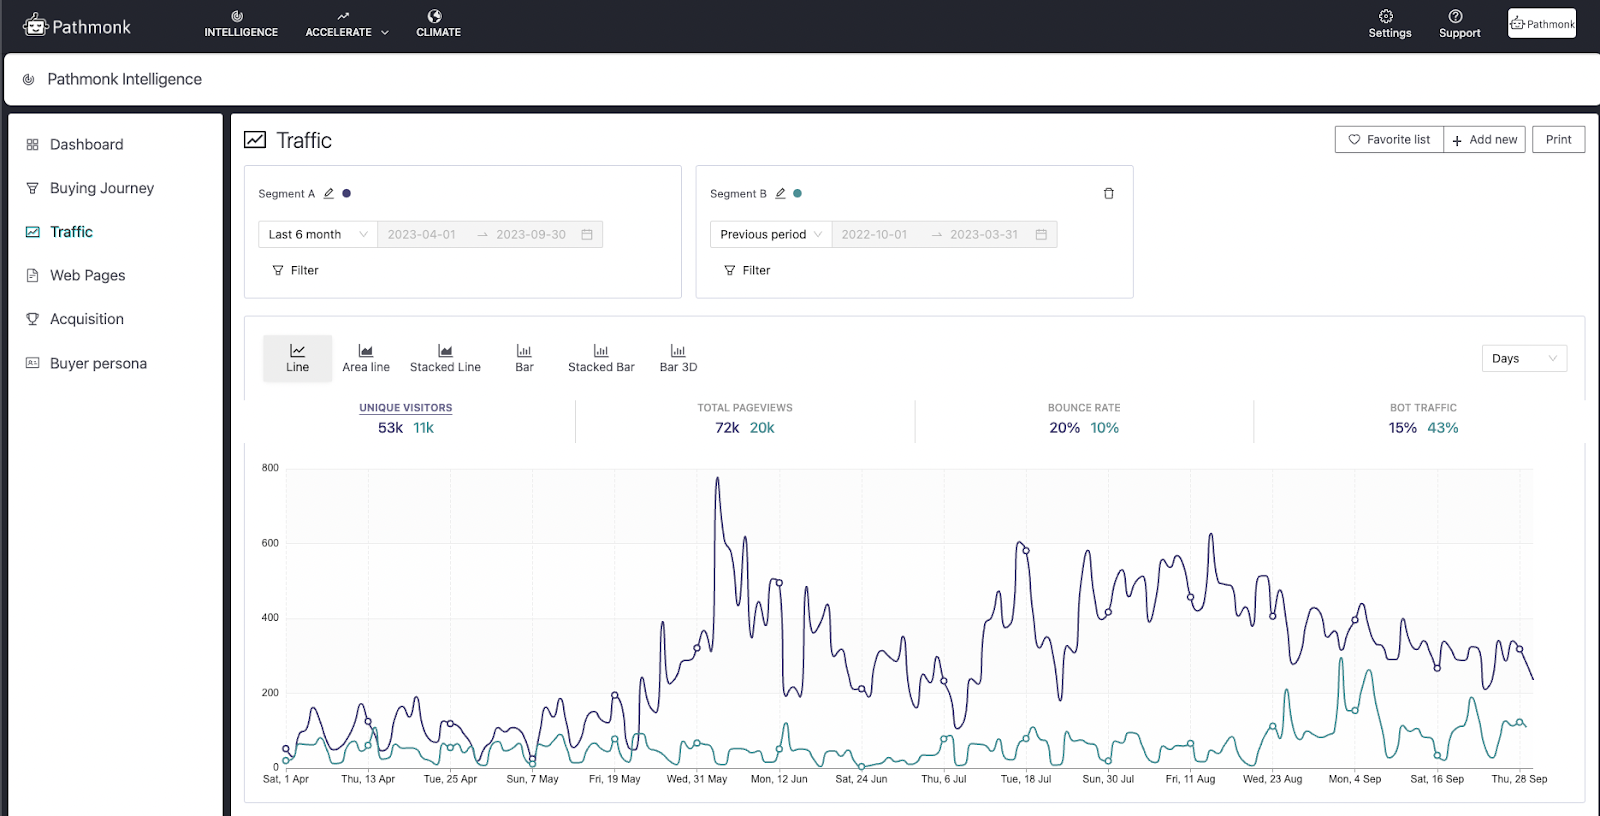Click the Segment A dark color dot
The width and height of the screenshot is (1600, 816).
(347, 194)
